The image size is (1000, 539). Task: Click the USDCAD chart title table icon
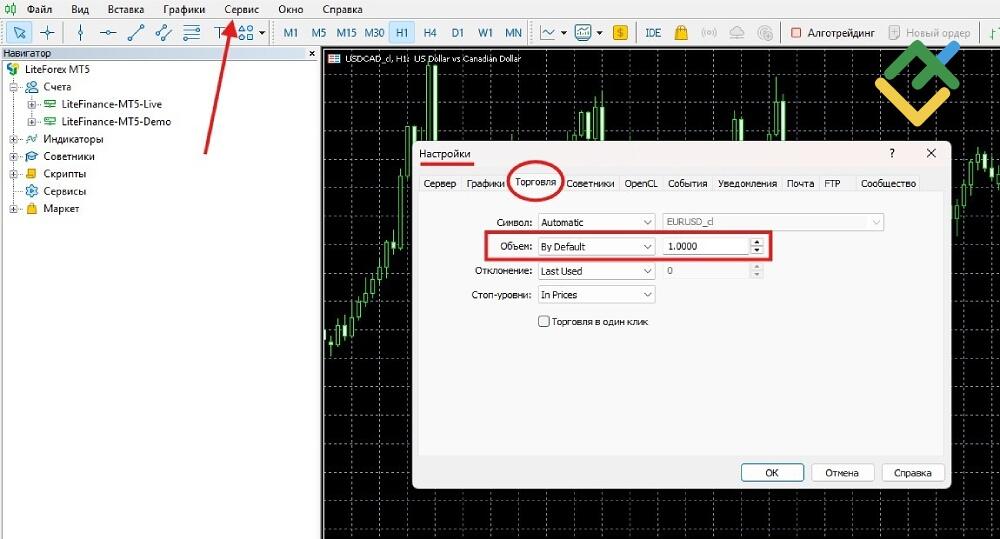coord(334,59)
